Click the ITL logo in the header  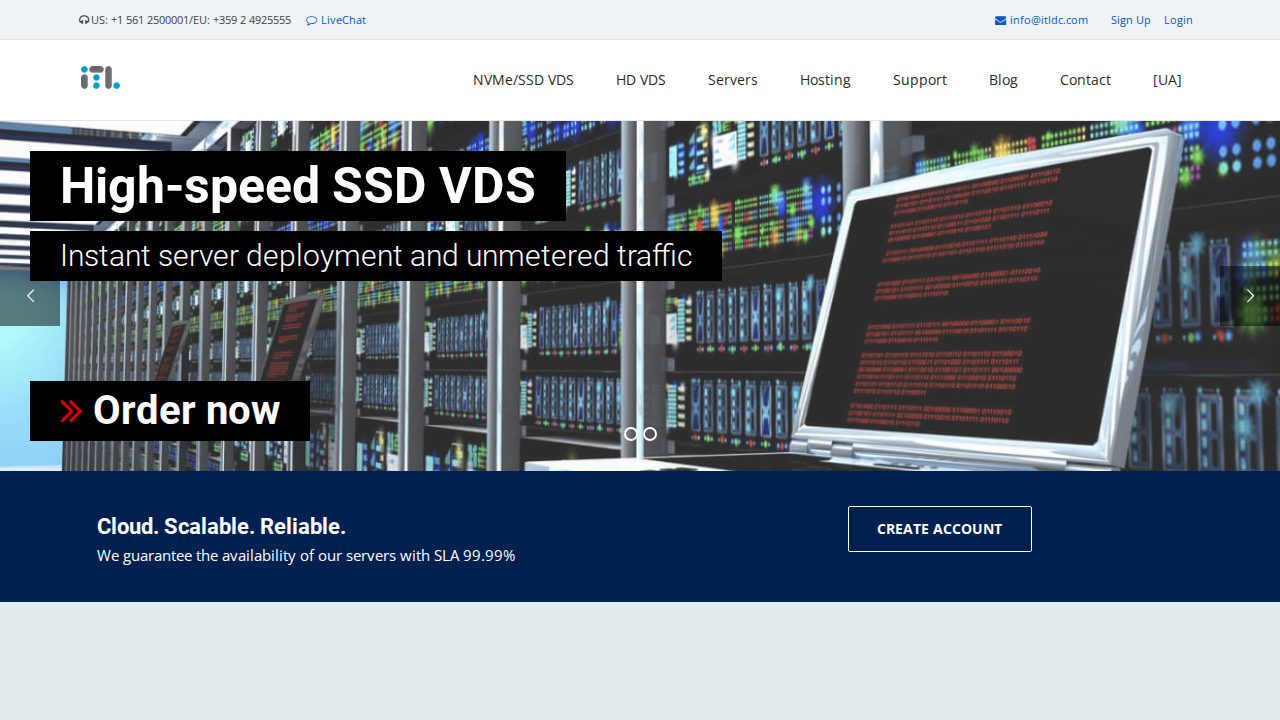(x=100, y=78)
